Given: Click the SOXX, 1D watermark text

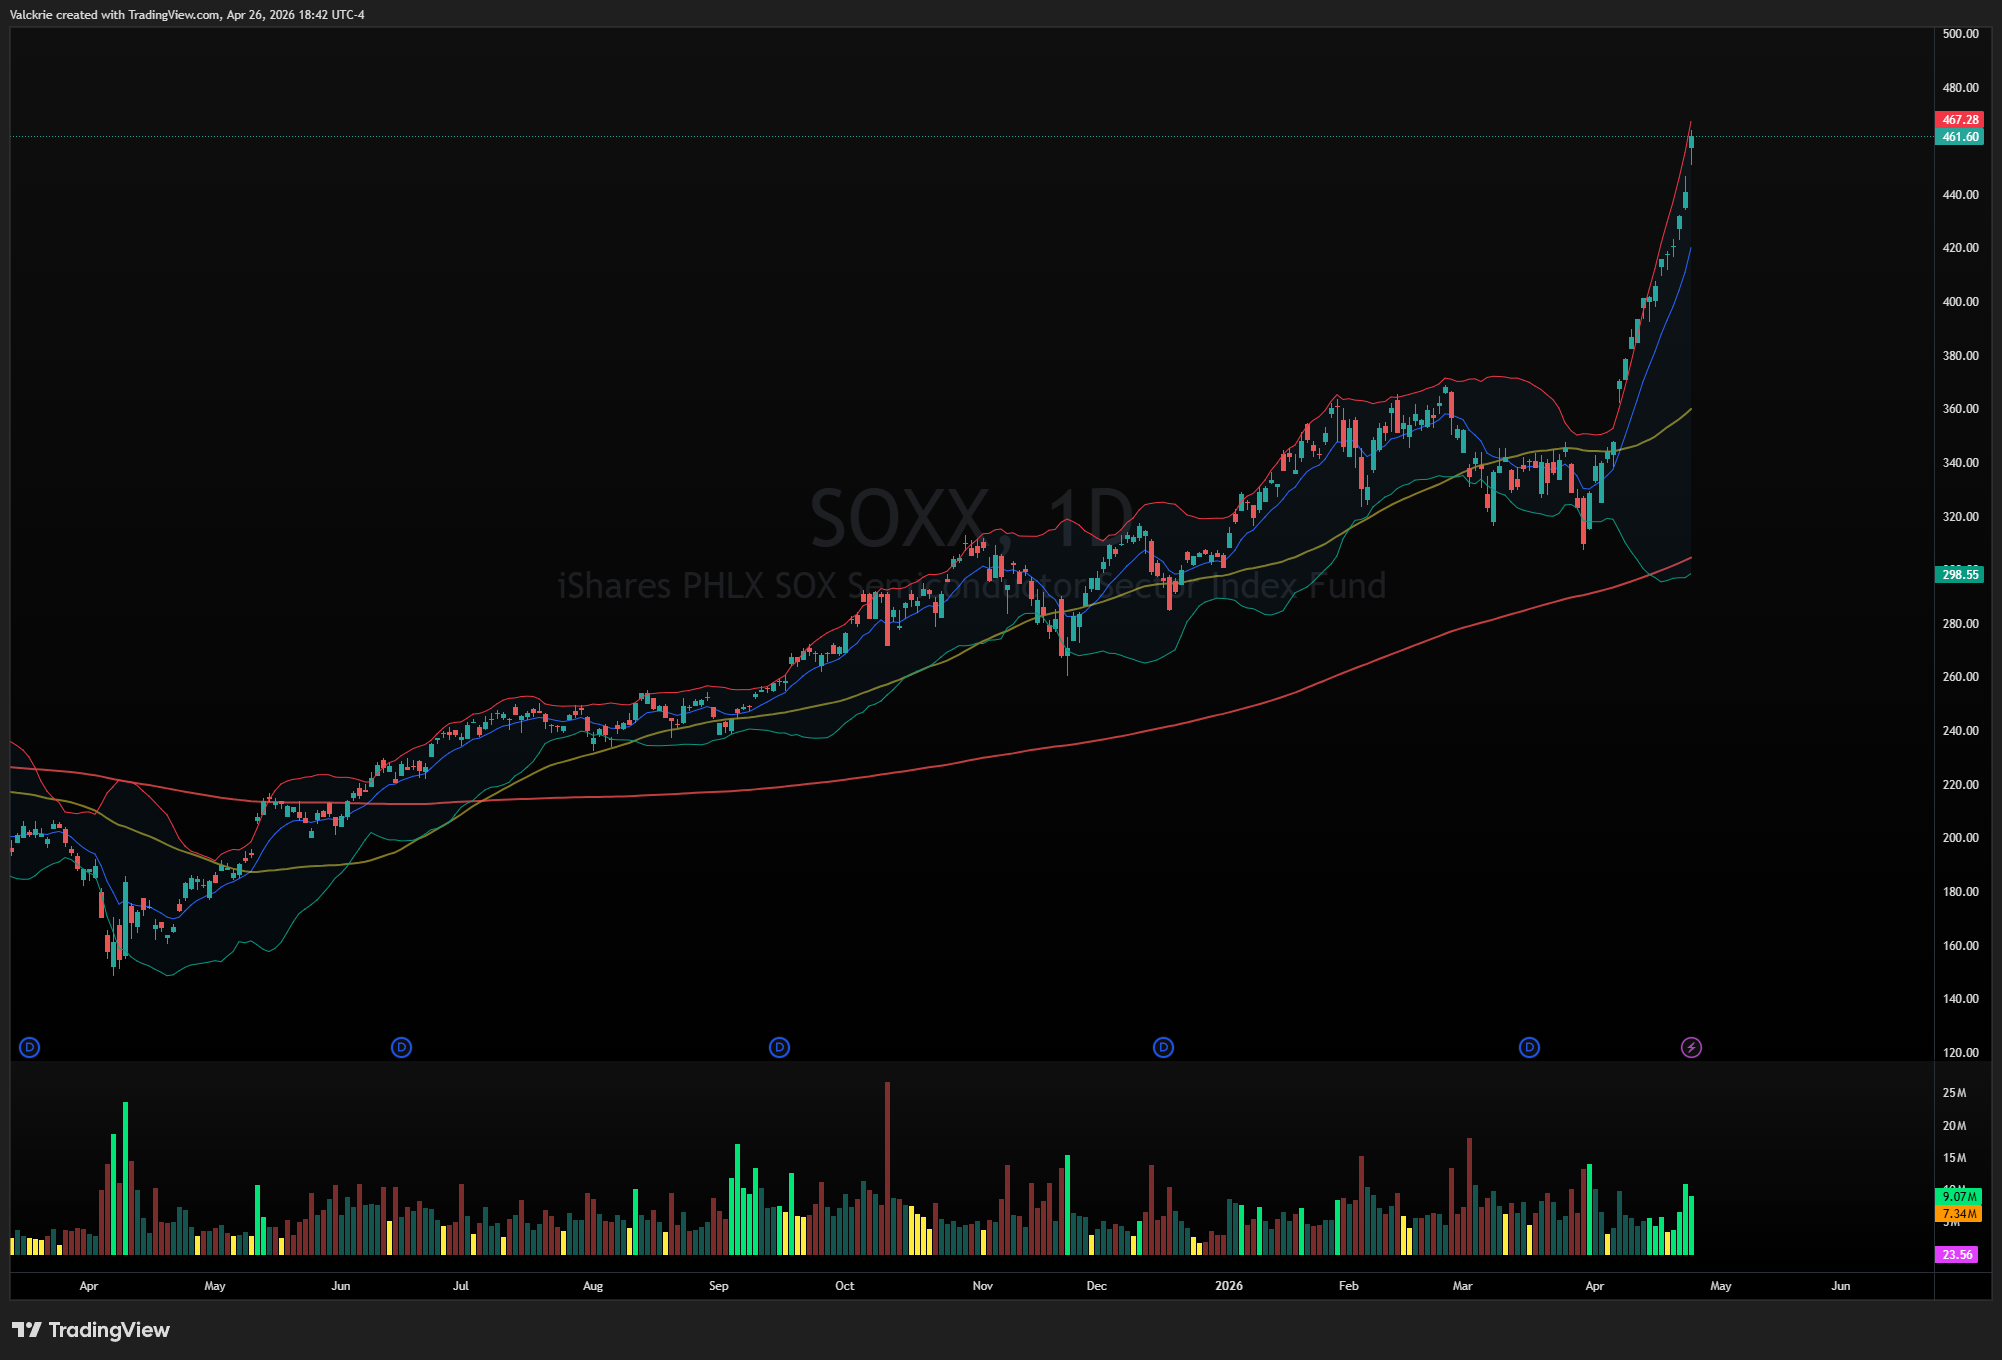Looking at the screenshot, I should click(970, 518).
